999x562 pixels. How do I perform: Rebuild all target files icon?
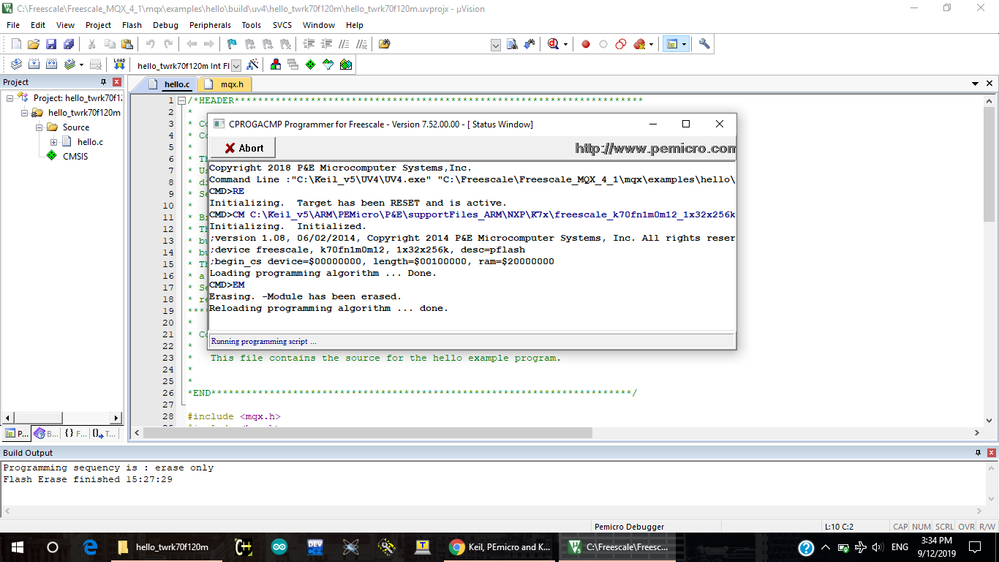pyautogui.click(x=52, y=64)
